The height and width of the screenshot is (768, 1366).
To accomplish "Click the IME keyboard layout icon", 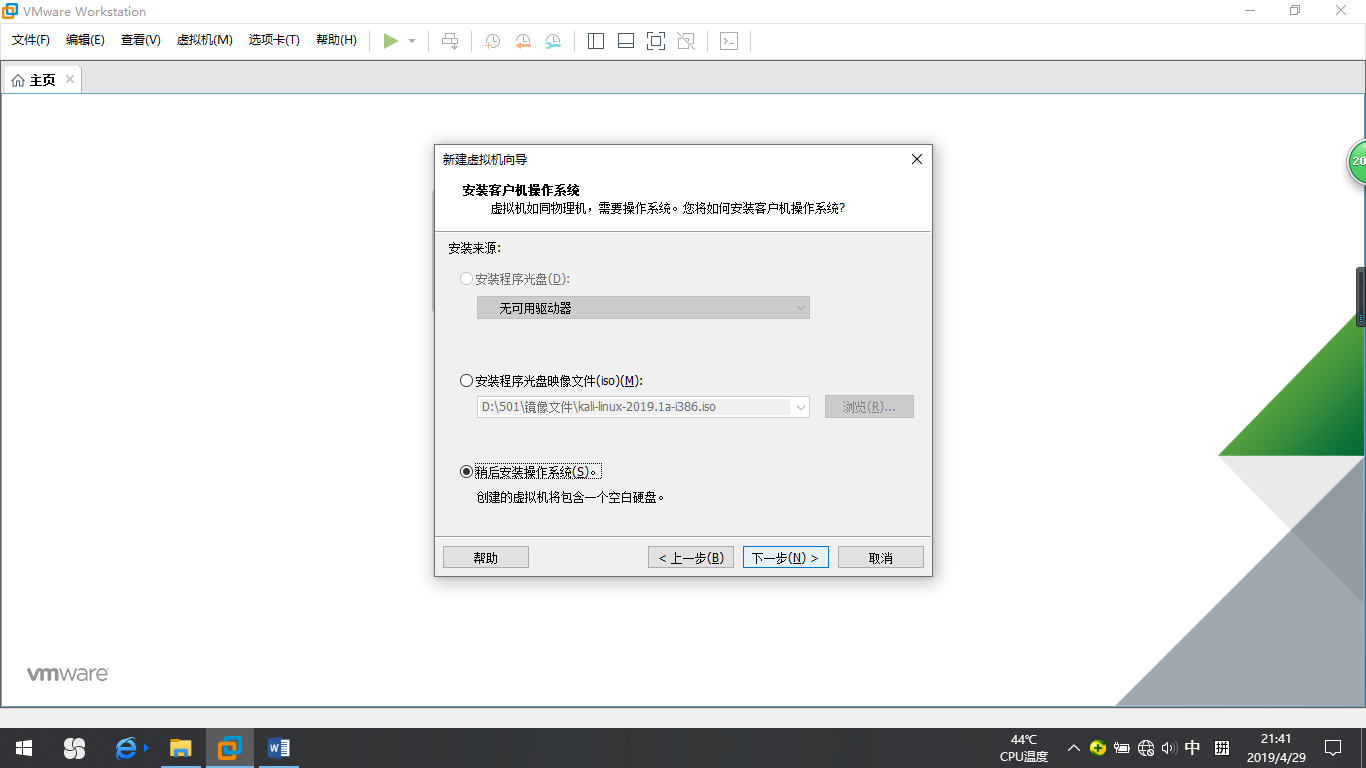I will click(x=1222, y=748).
